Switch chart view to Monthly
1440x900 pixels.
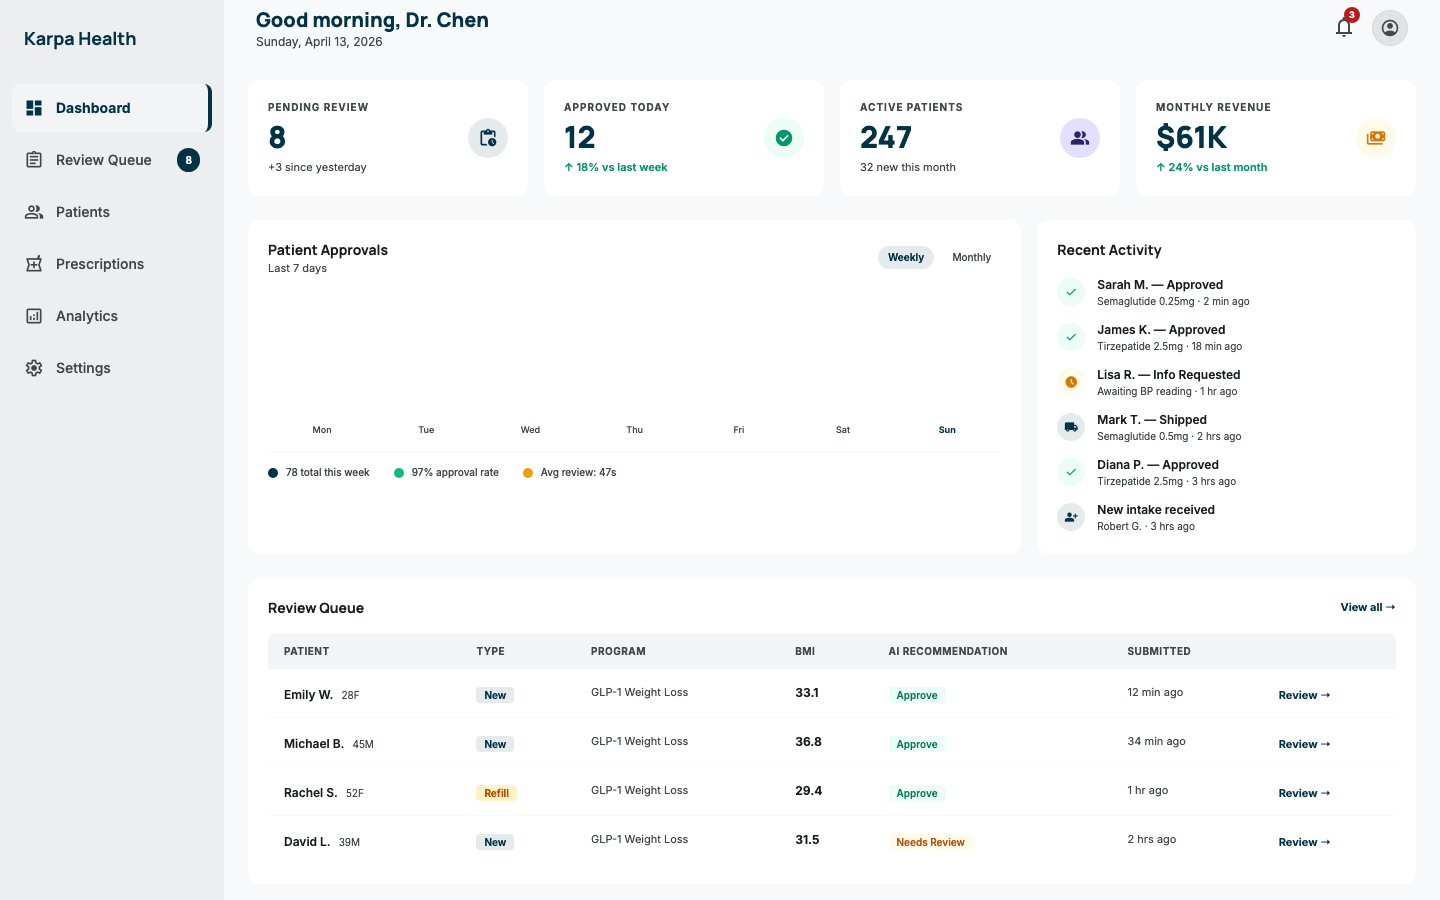point(971,257)
